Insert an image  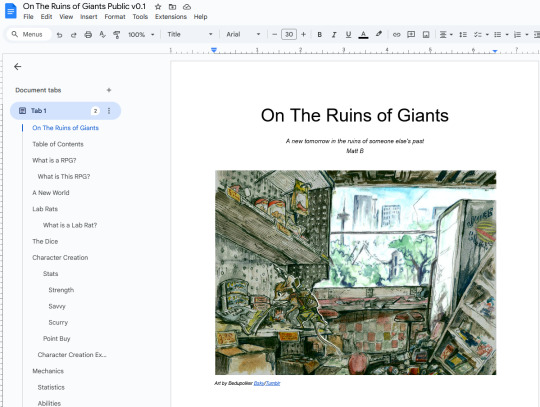426,34
